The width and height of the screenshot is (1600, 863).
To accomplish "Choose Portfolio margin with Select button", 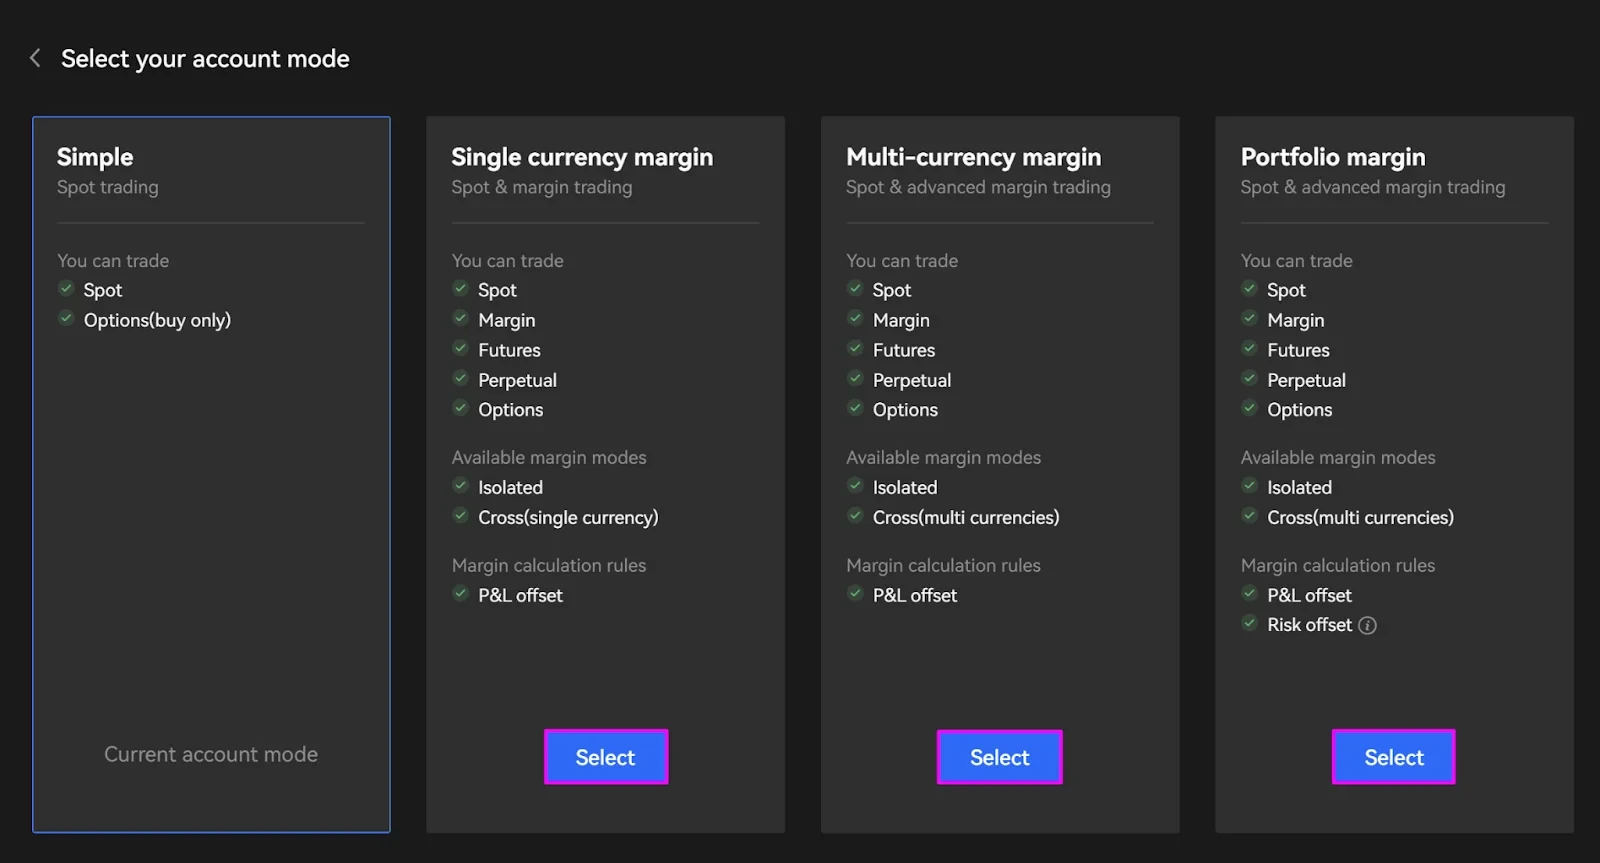I will click(1393, 757).
